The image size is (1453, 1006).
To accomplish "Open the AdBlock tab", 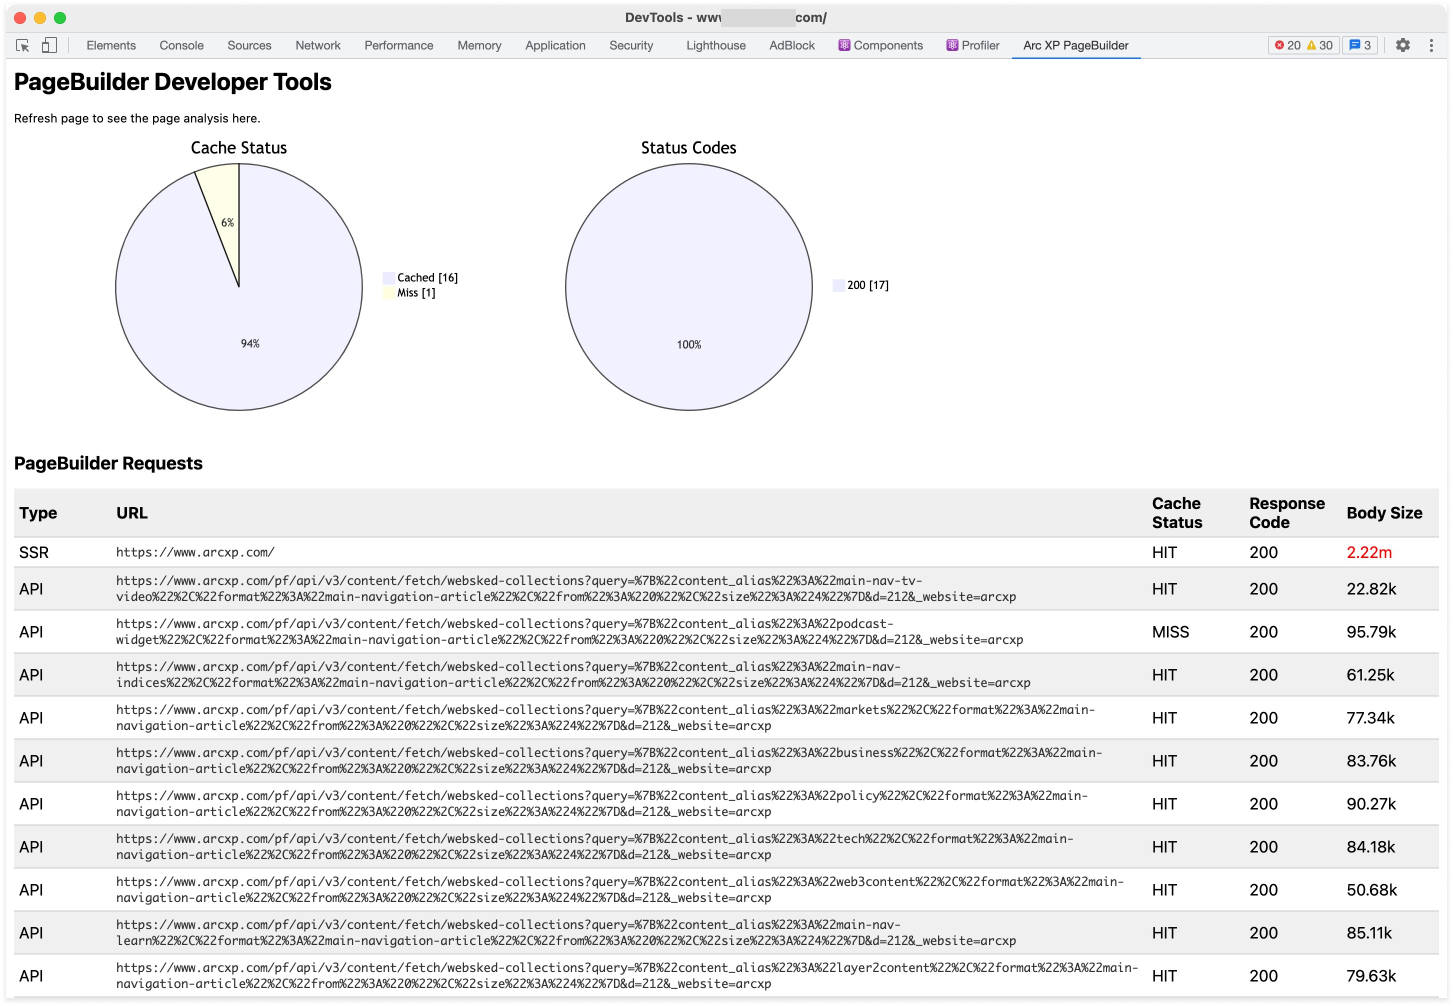I will (x=792, y=46).
